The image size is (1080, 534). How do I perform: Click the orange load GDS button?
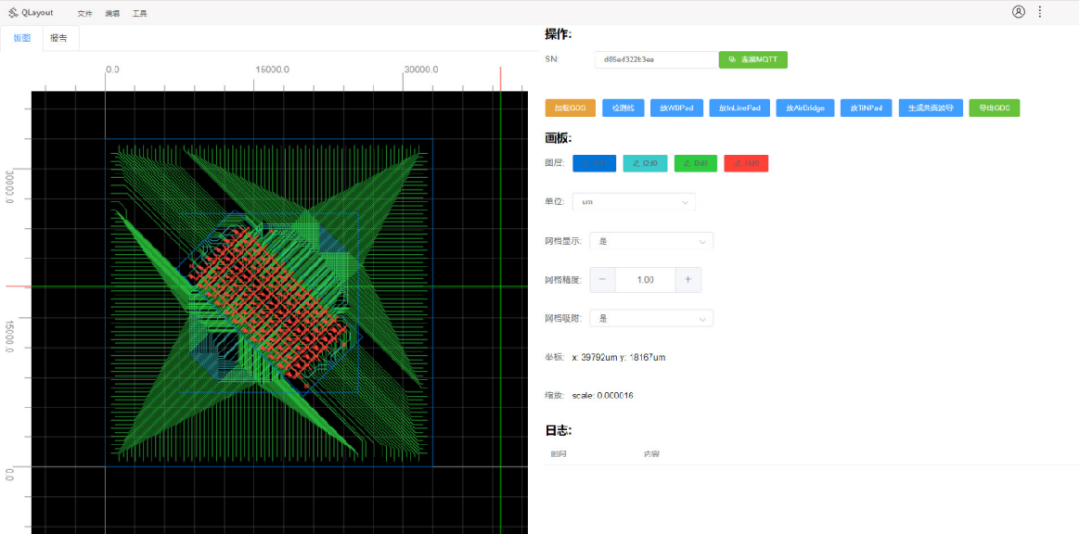[570, 108]
